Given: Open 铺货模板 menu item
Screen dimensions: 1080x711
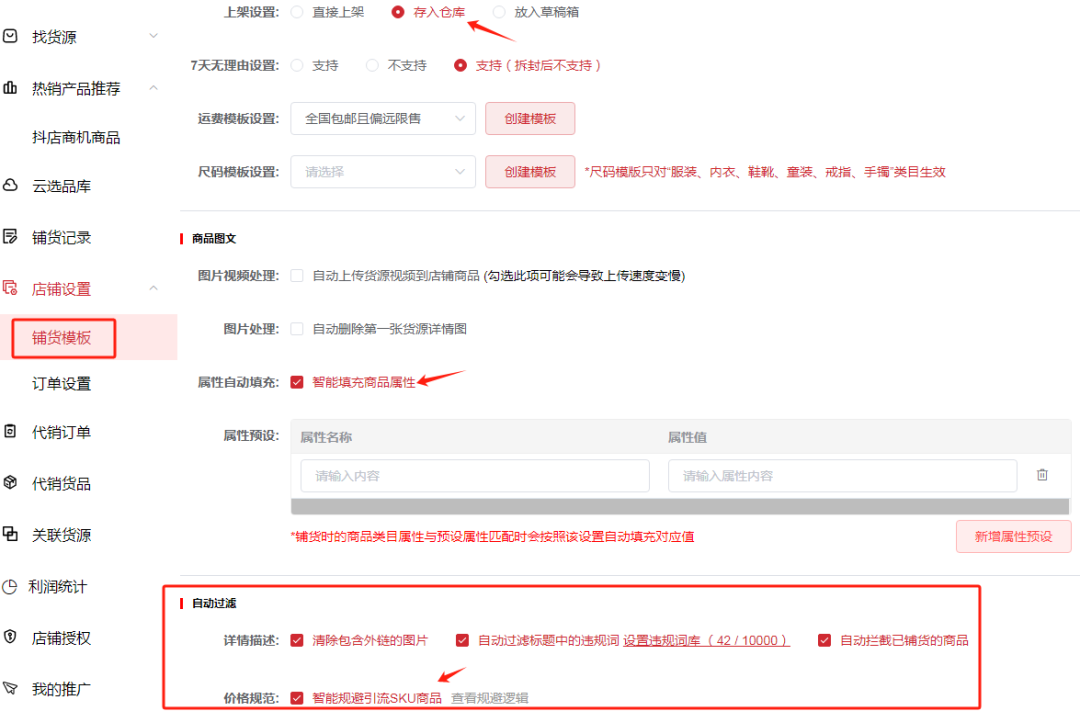Looking at the screenshot, I should pos(62,338).
